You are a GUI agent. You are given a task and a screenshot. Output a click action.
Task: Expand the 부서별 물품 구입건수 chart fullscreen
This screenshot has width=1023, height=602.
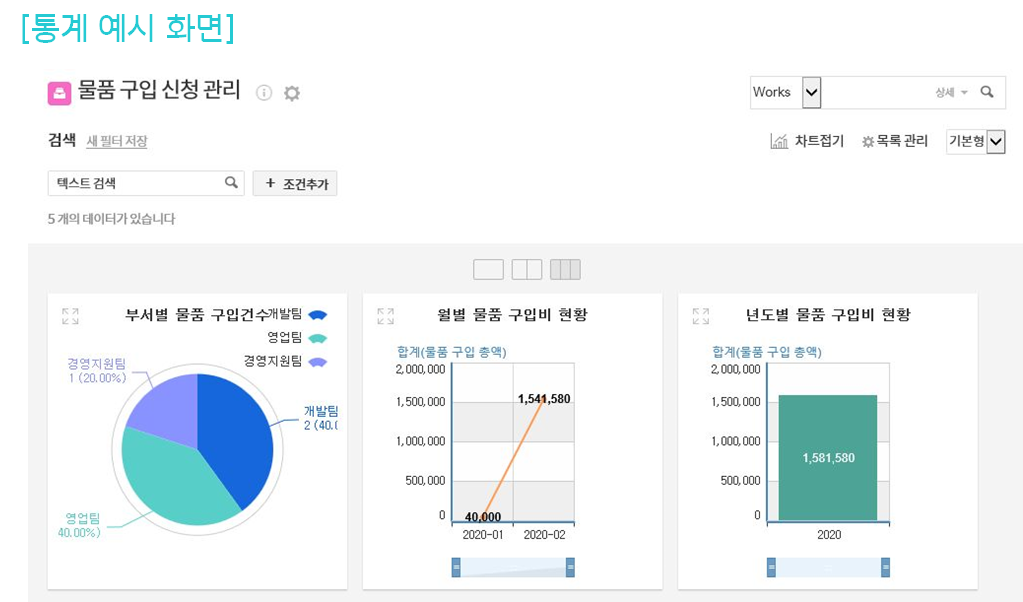[70, 316]
